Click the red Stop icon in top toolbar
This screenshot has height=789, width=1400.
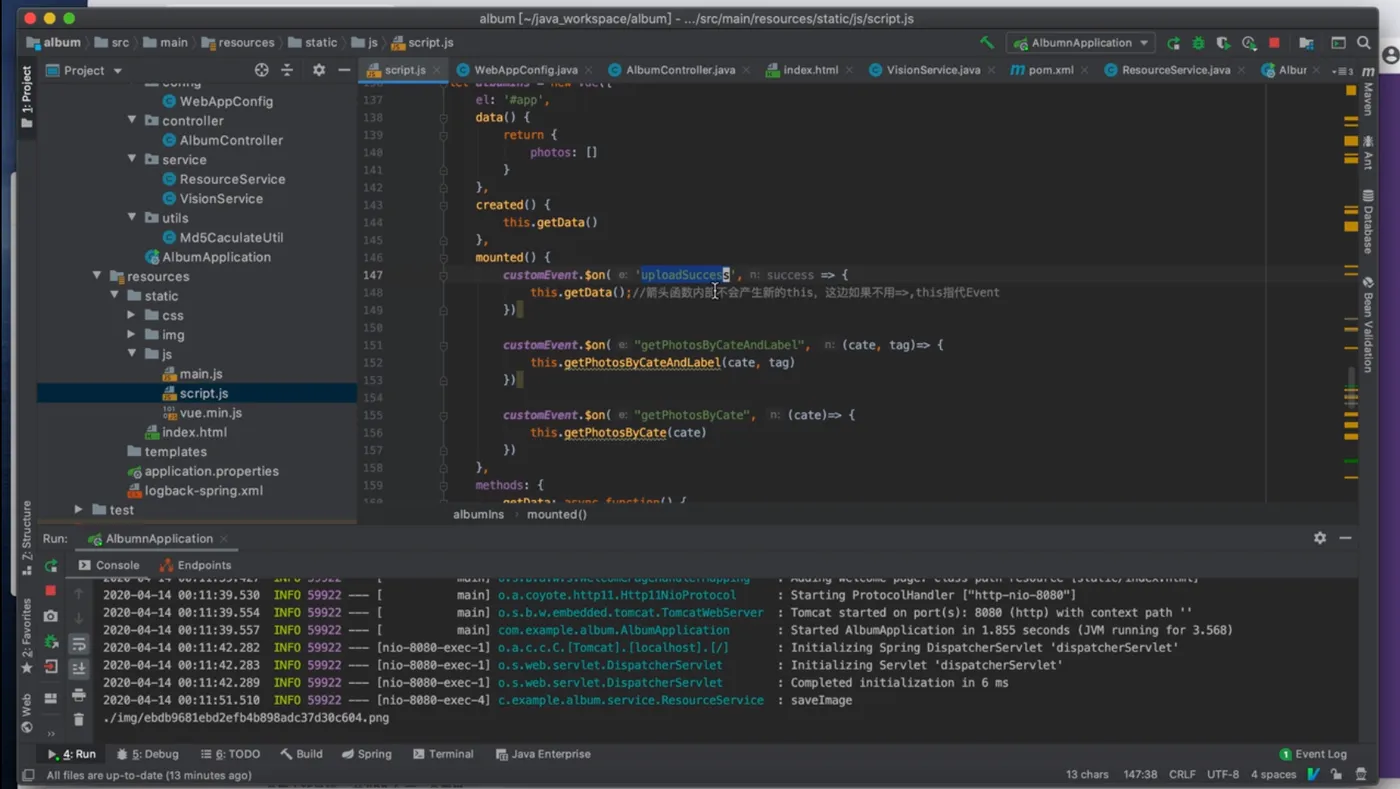tap(1274, 43)
